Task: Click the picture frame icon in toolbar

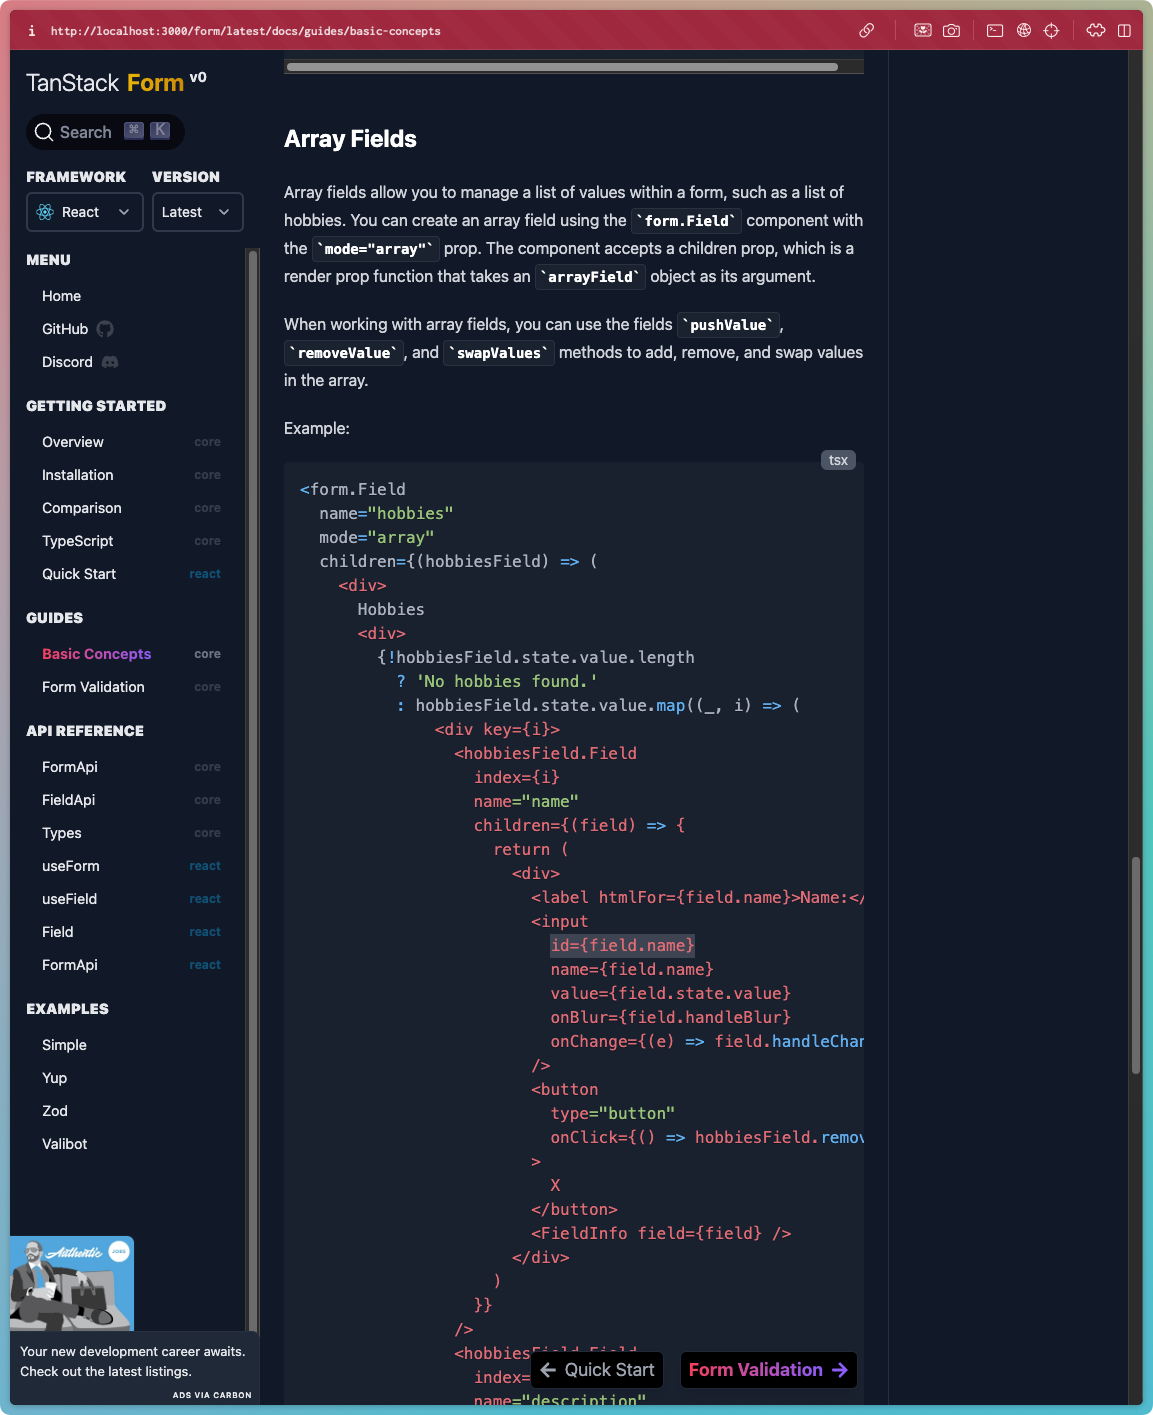Action: point(923,31)
